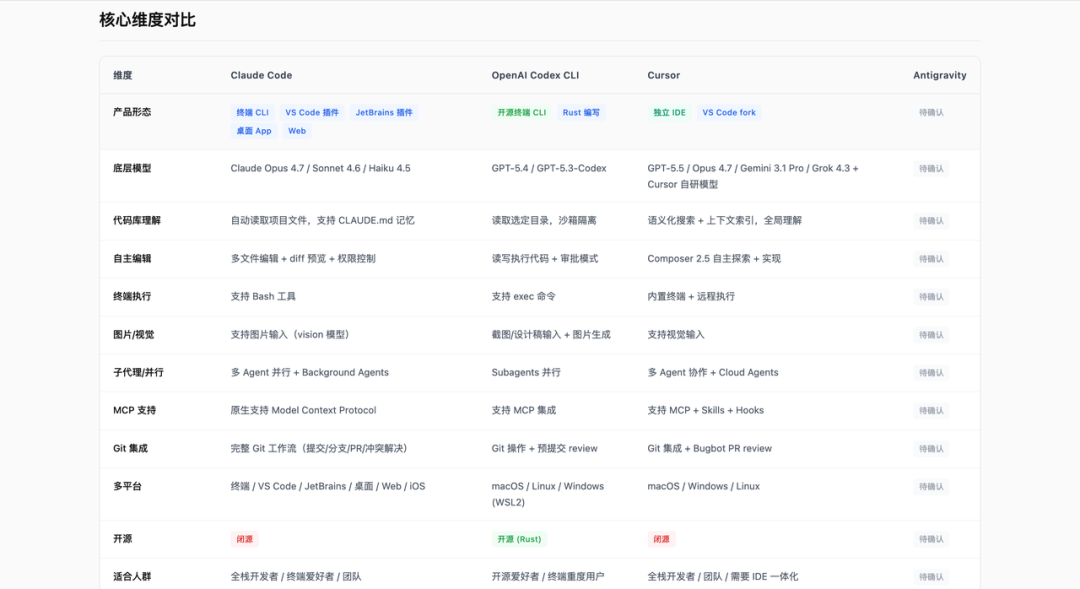Click the 产品形态 row label
This screenshot has height=589, width=1080.
tap(132, 112)
